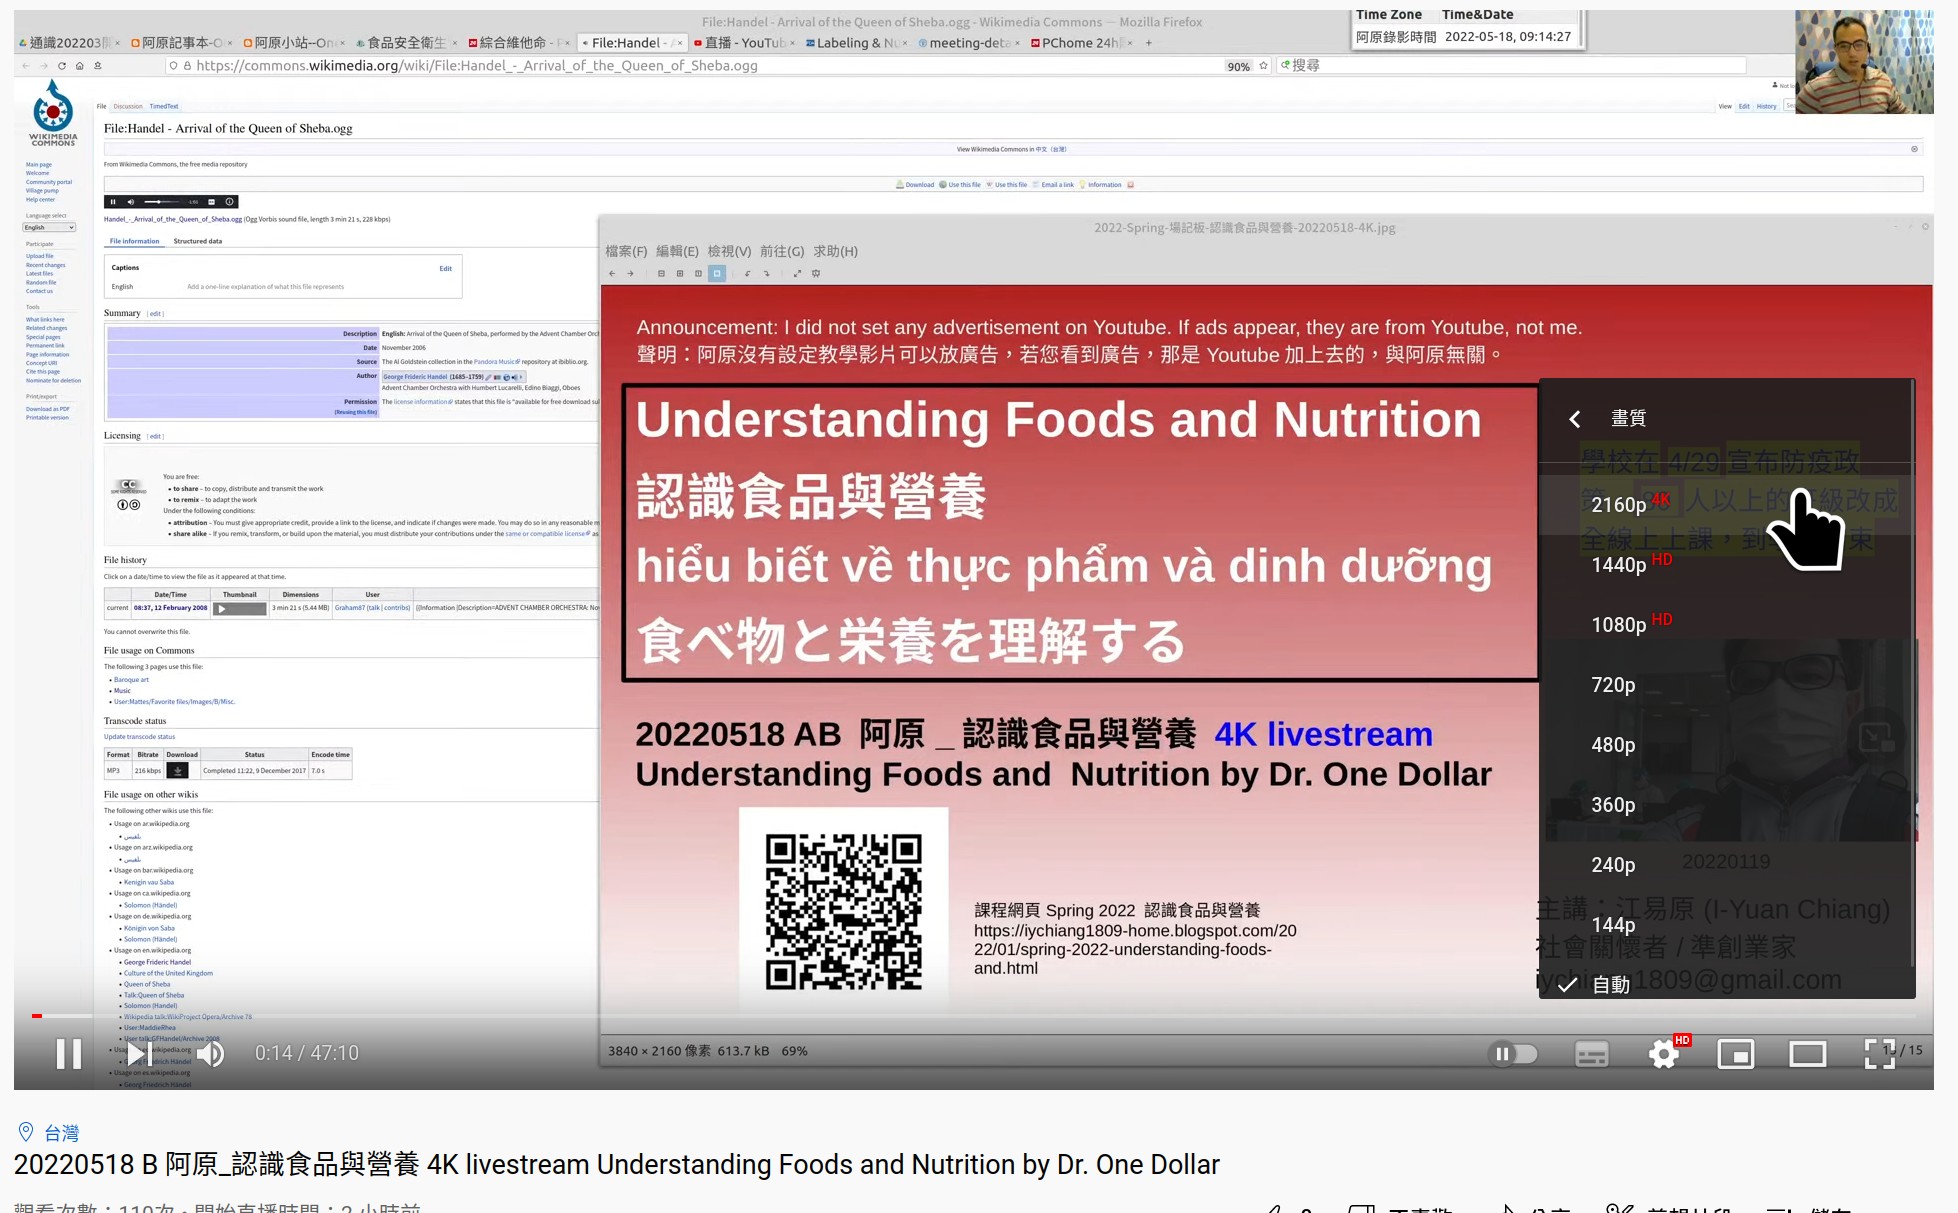Select 2160p 4K quality
The height and width of the screenshot is (1213, 1958).
tap(1726, 504)
